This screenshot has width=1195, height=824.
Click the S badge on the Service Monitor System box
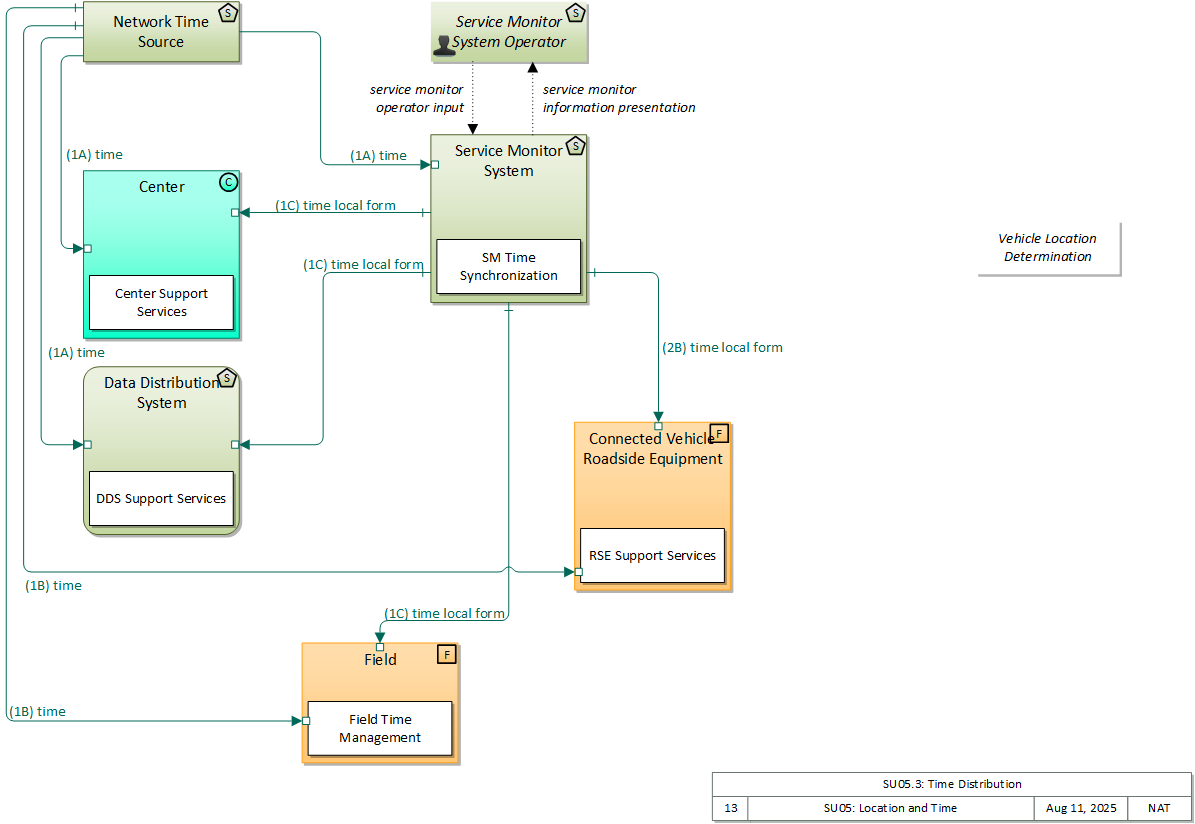point(575,147)
